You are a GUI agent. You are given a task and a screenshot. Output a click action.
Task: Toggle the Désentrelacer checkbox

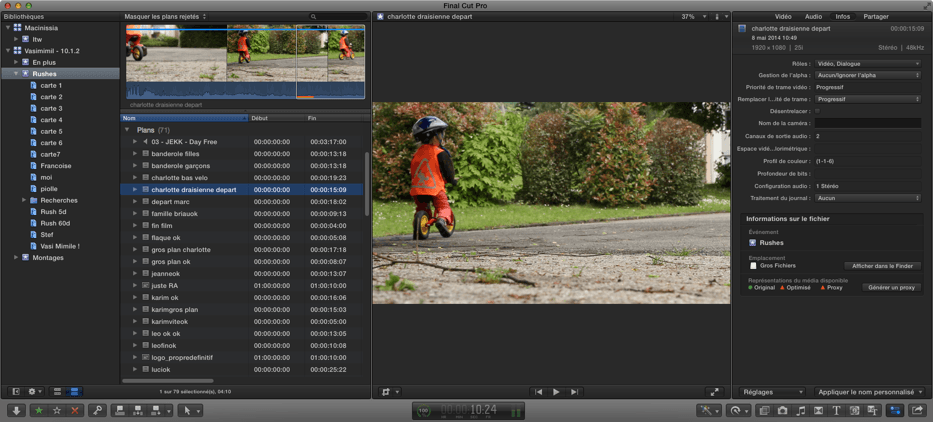coord(817,111)
